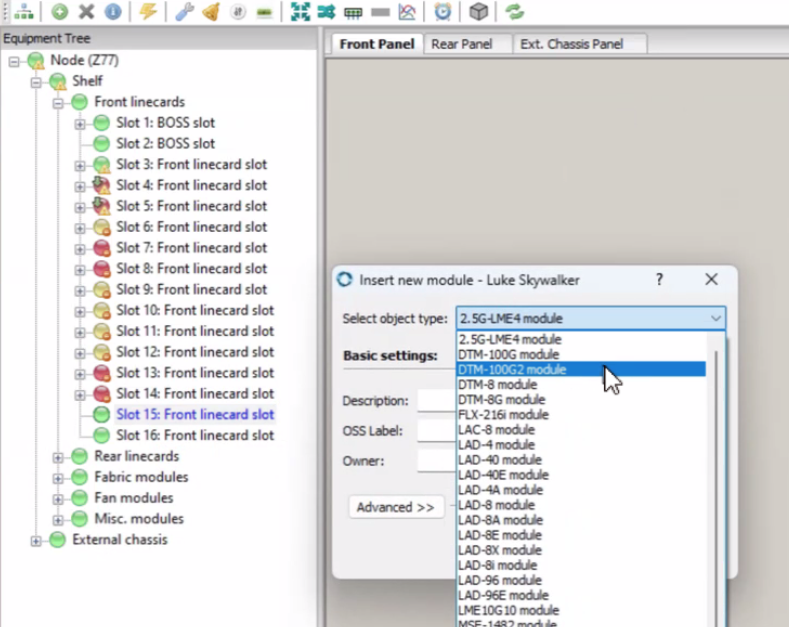Screen dimensions: 789x627
Task: Expand the Rear linecards node
Action: [x=58, y=457]
